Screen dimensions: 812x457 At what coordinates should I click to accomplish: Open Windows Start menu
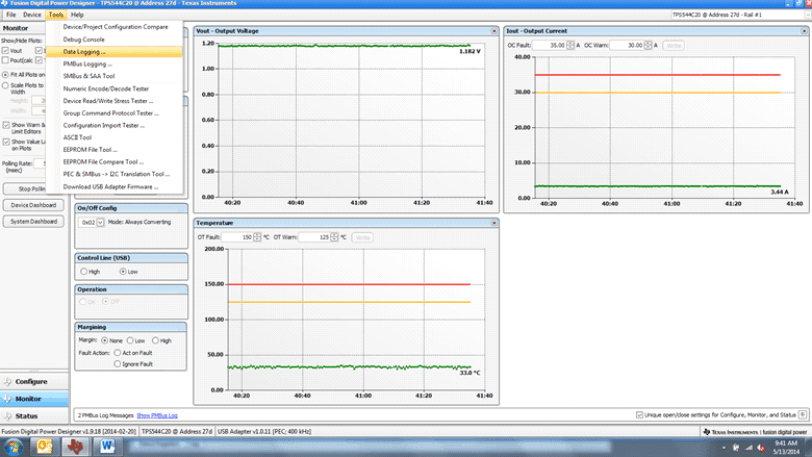point(13,446)
